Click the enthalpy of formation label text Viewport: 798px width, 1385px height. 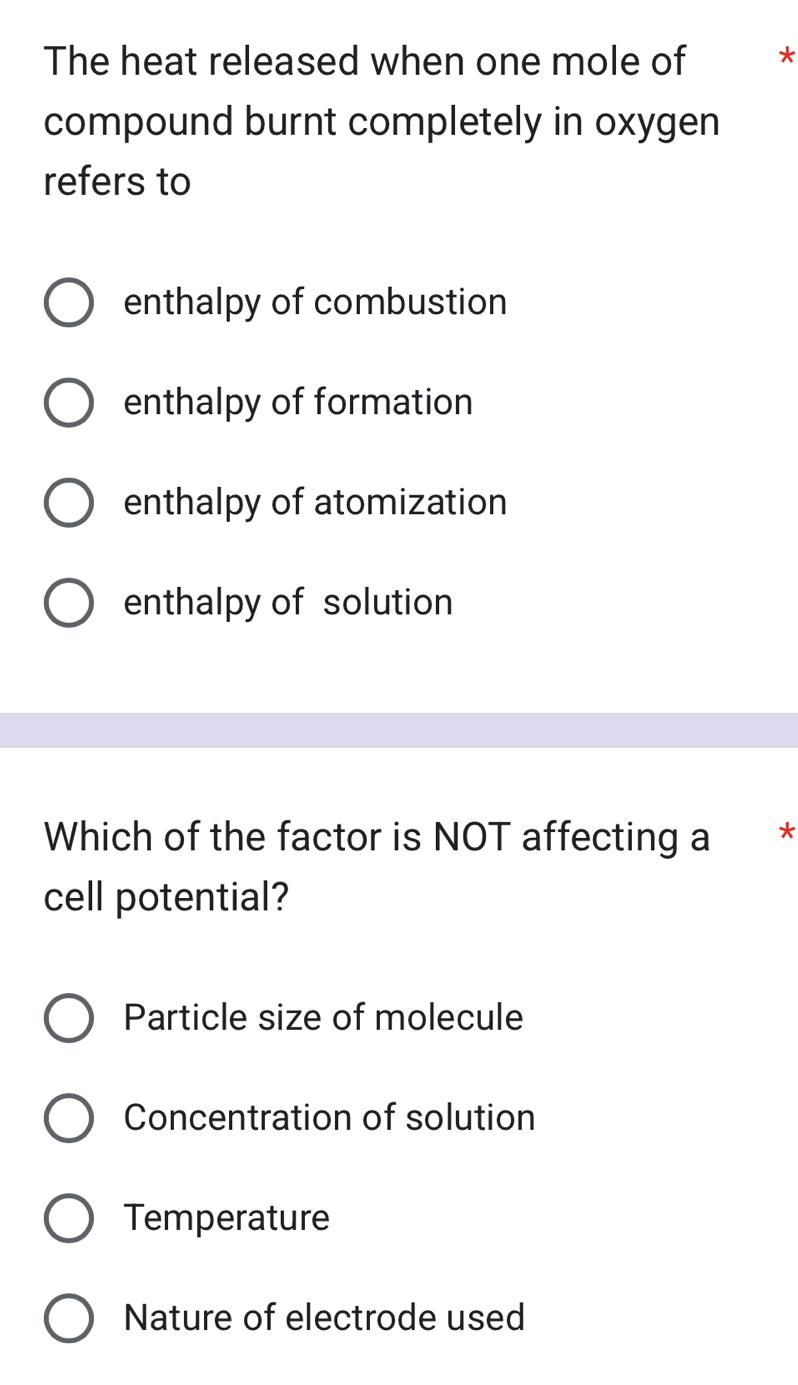pyautogui.click(x=297, y=402)
